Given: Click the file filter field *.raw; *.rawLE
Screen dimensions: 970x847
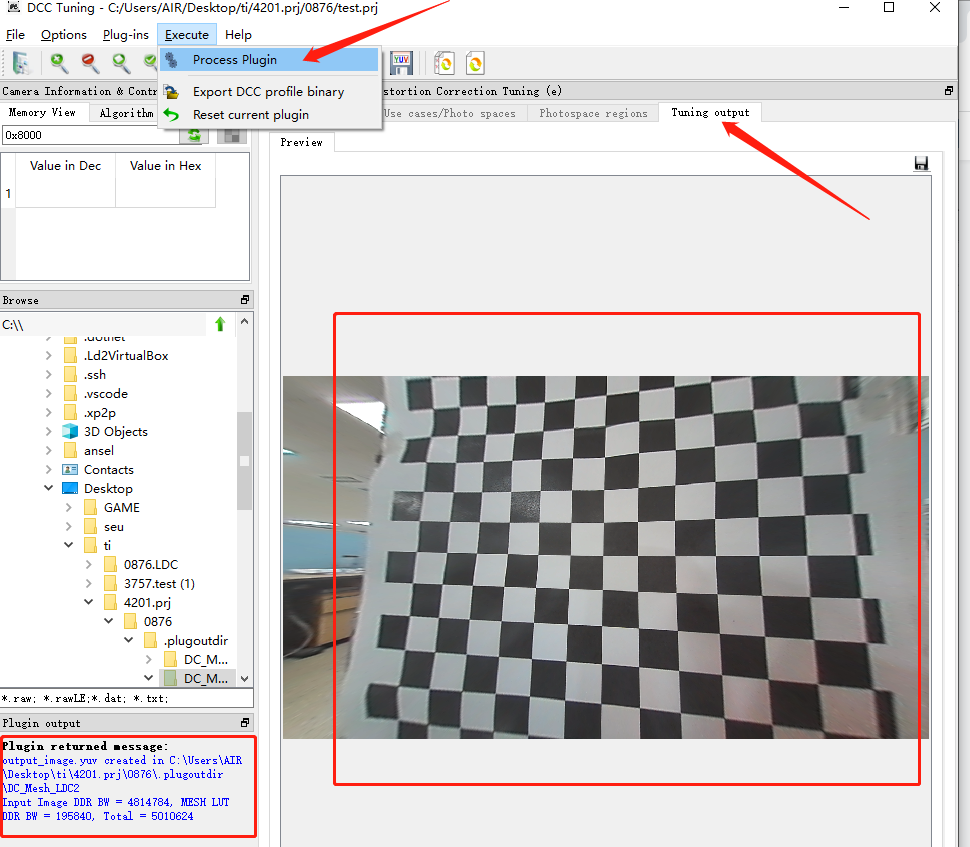Looking at the screenshot, I should click(x=127, y=698).
